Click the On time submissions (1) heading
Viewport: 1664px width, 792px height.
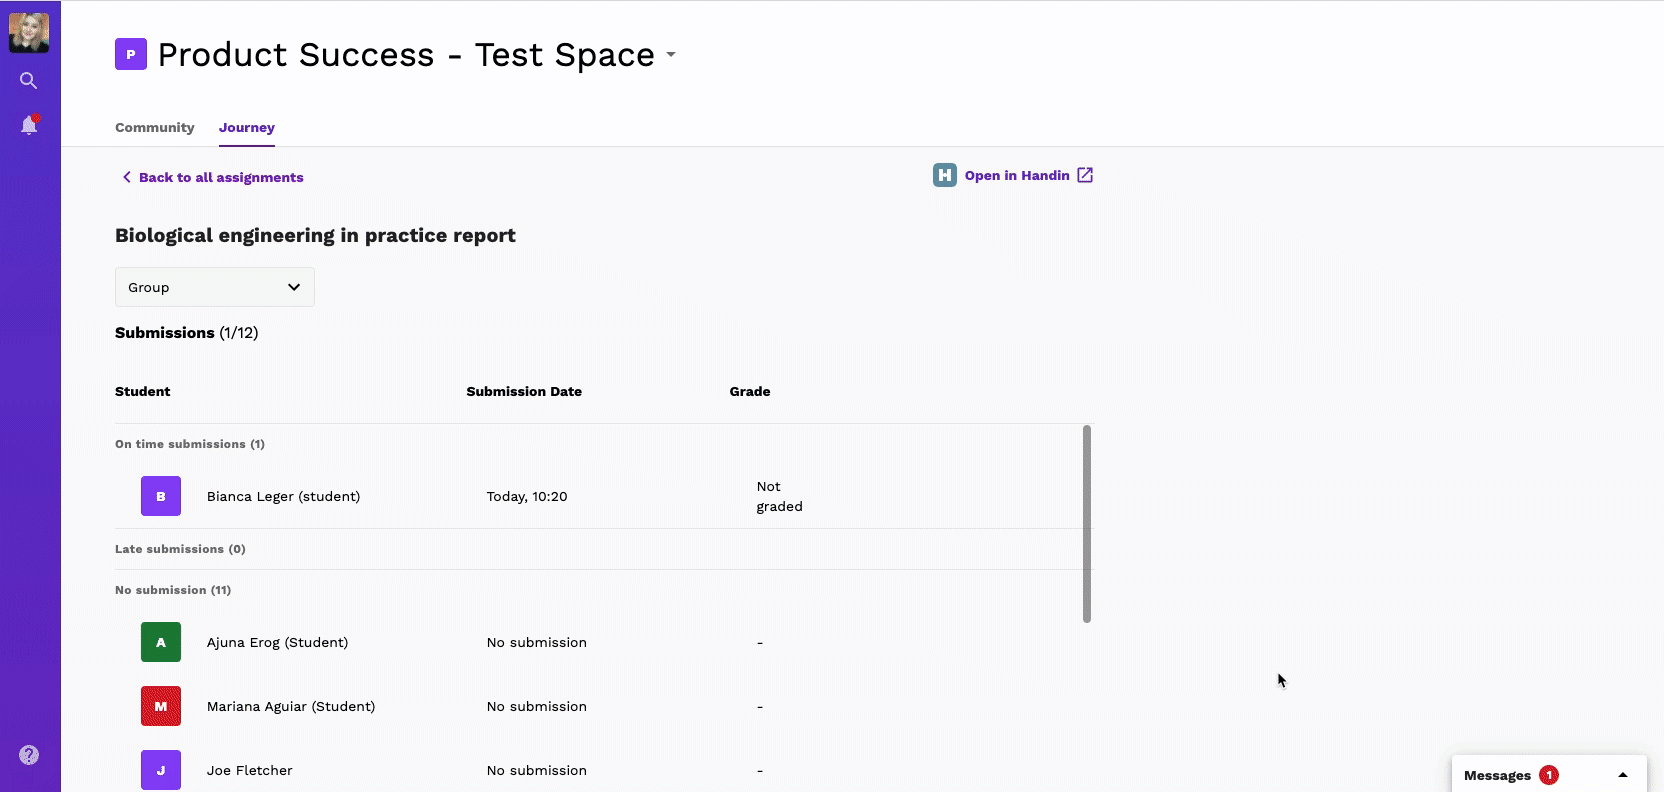(x=190, y=444)
